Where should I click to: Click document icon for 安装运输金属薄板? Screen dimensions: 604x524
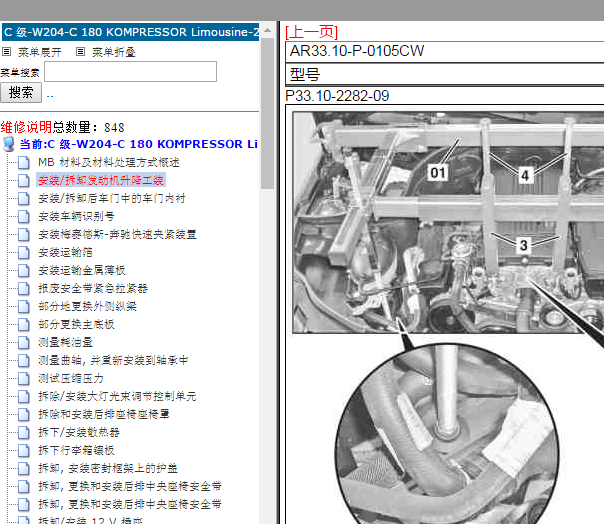23,270
